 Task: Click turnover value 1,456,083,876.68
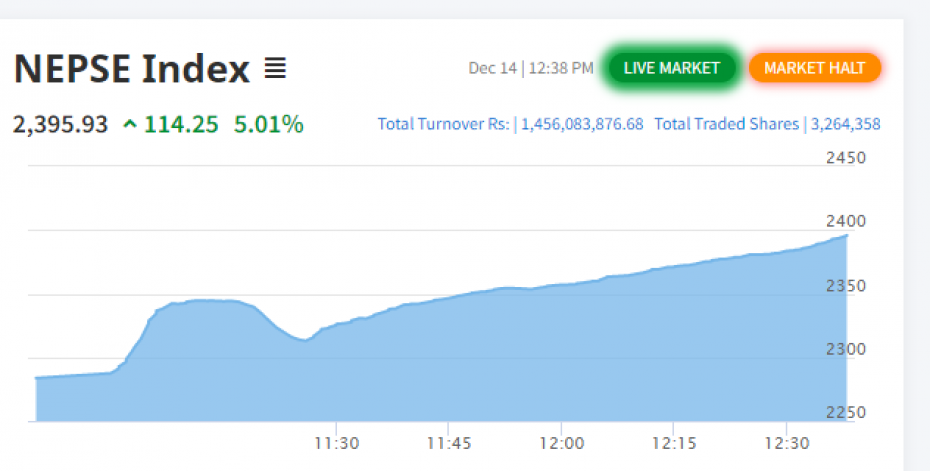[582, 124]
